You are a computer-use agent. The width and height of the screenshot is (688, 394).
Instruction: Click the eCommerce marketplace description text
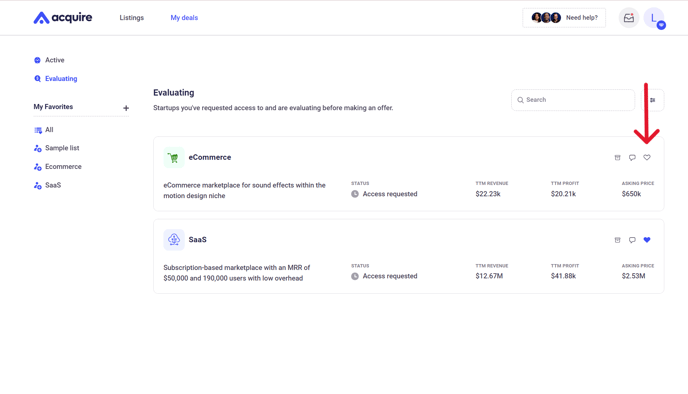(x=244, y=190)
